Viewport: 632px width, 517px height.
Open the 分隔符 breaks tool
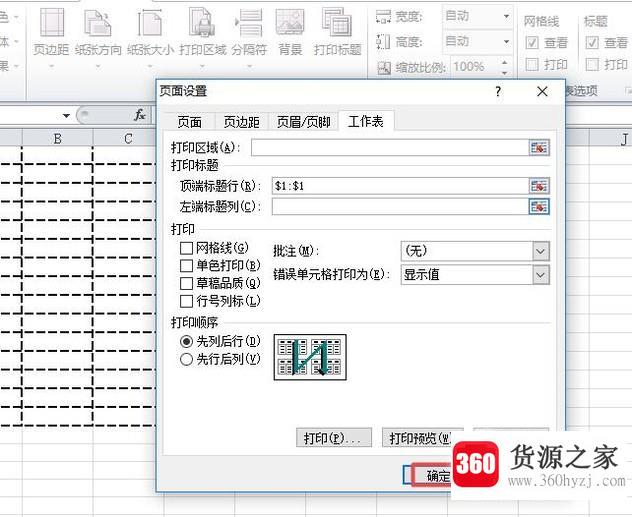249,32
